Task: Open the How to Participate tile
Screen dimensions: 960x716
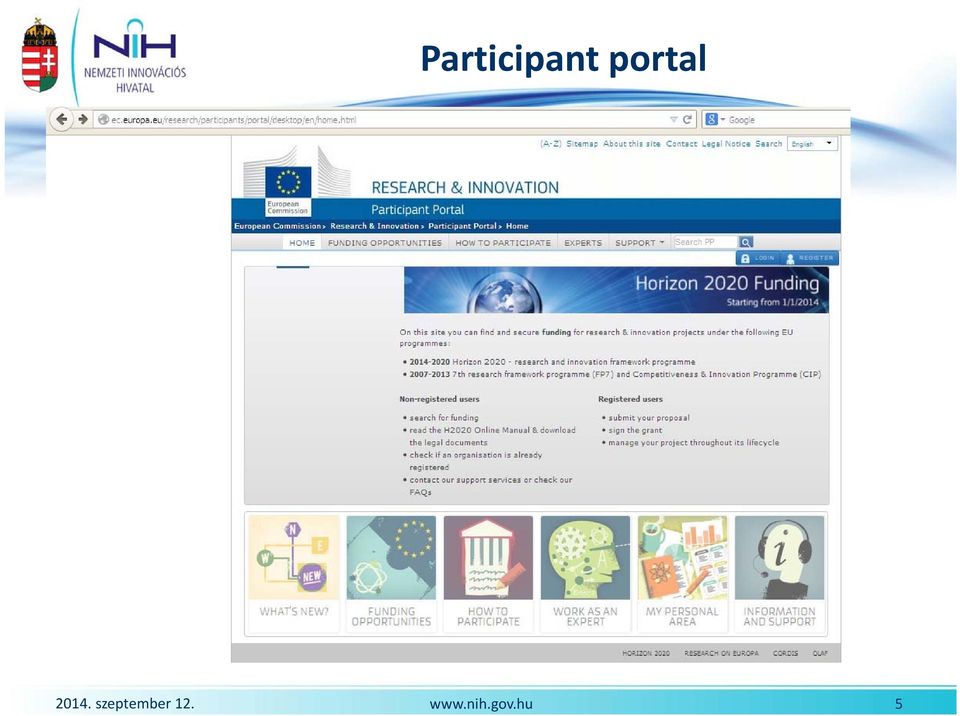Action: click(488, 572)
